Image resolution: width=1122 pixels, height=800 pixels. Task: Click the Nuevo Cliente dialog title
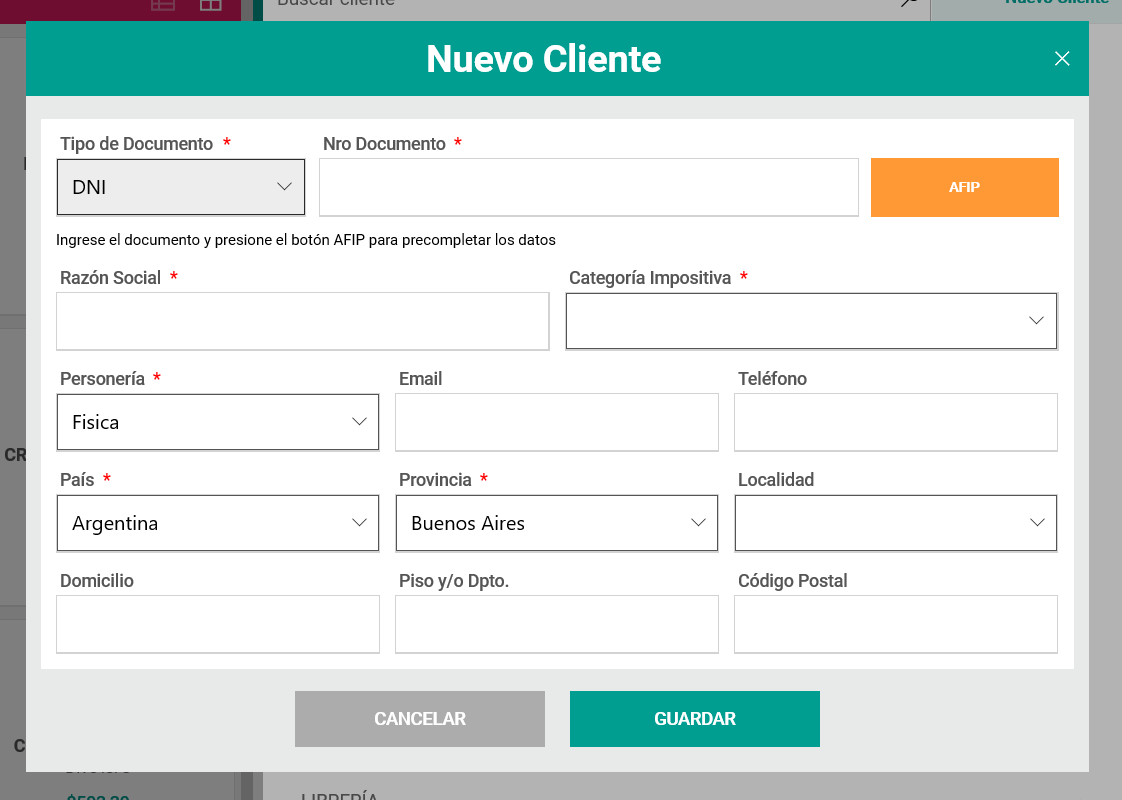pyautogui.click(x=544, y=59)
